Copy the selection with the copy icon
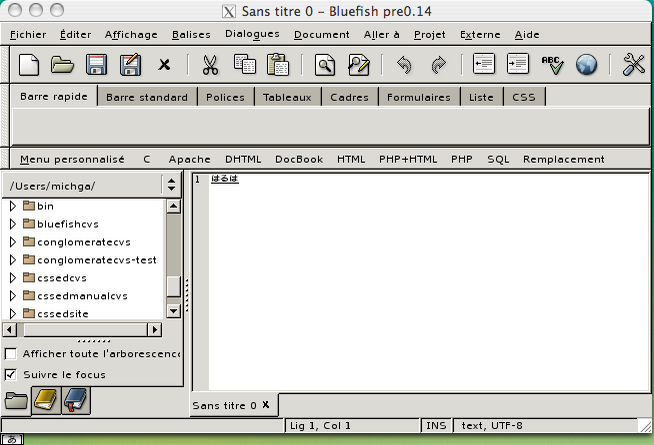This screenshot has width=654, height=445. click(x=244, y=64)
